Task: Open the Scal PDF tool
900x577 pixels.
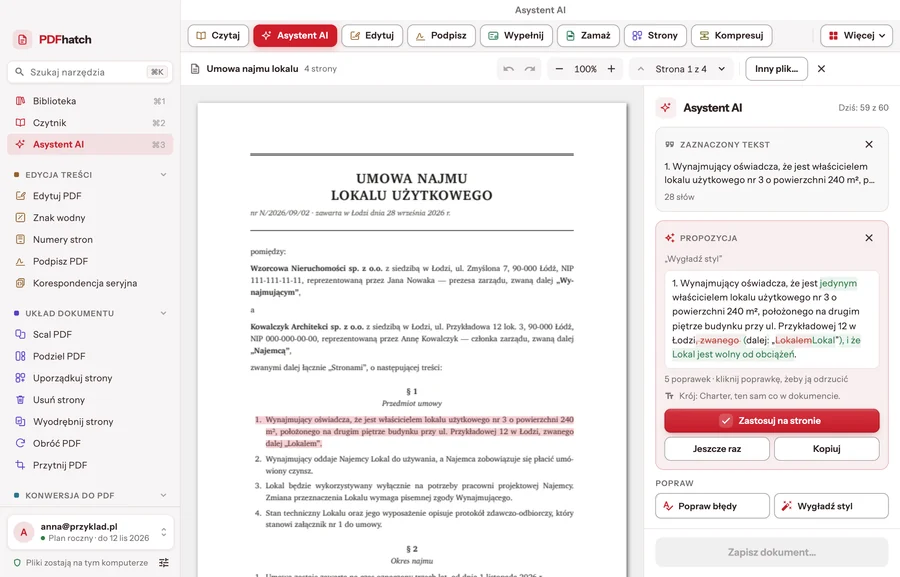Action: tap(90, 334)
